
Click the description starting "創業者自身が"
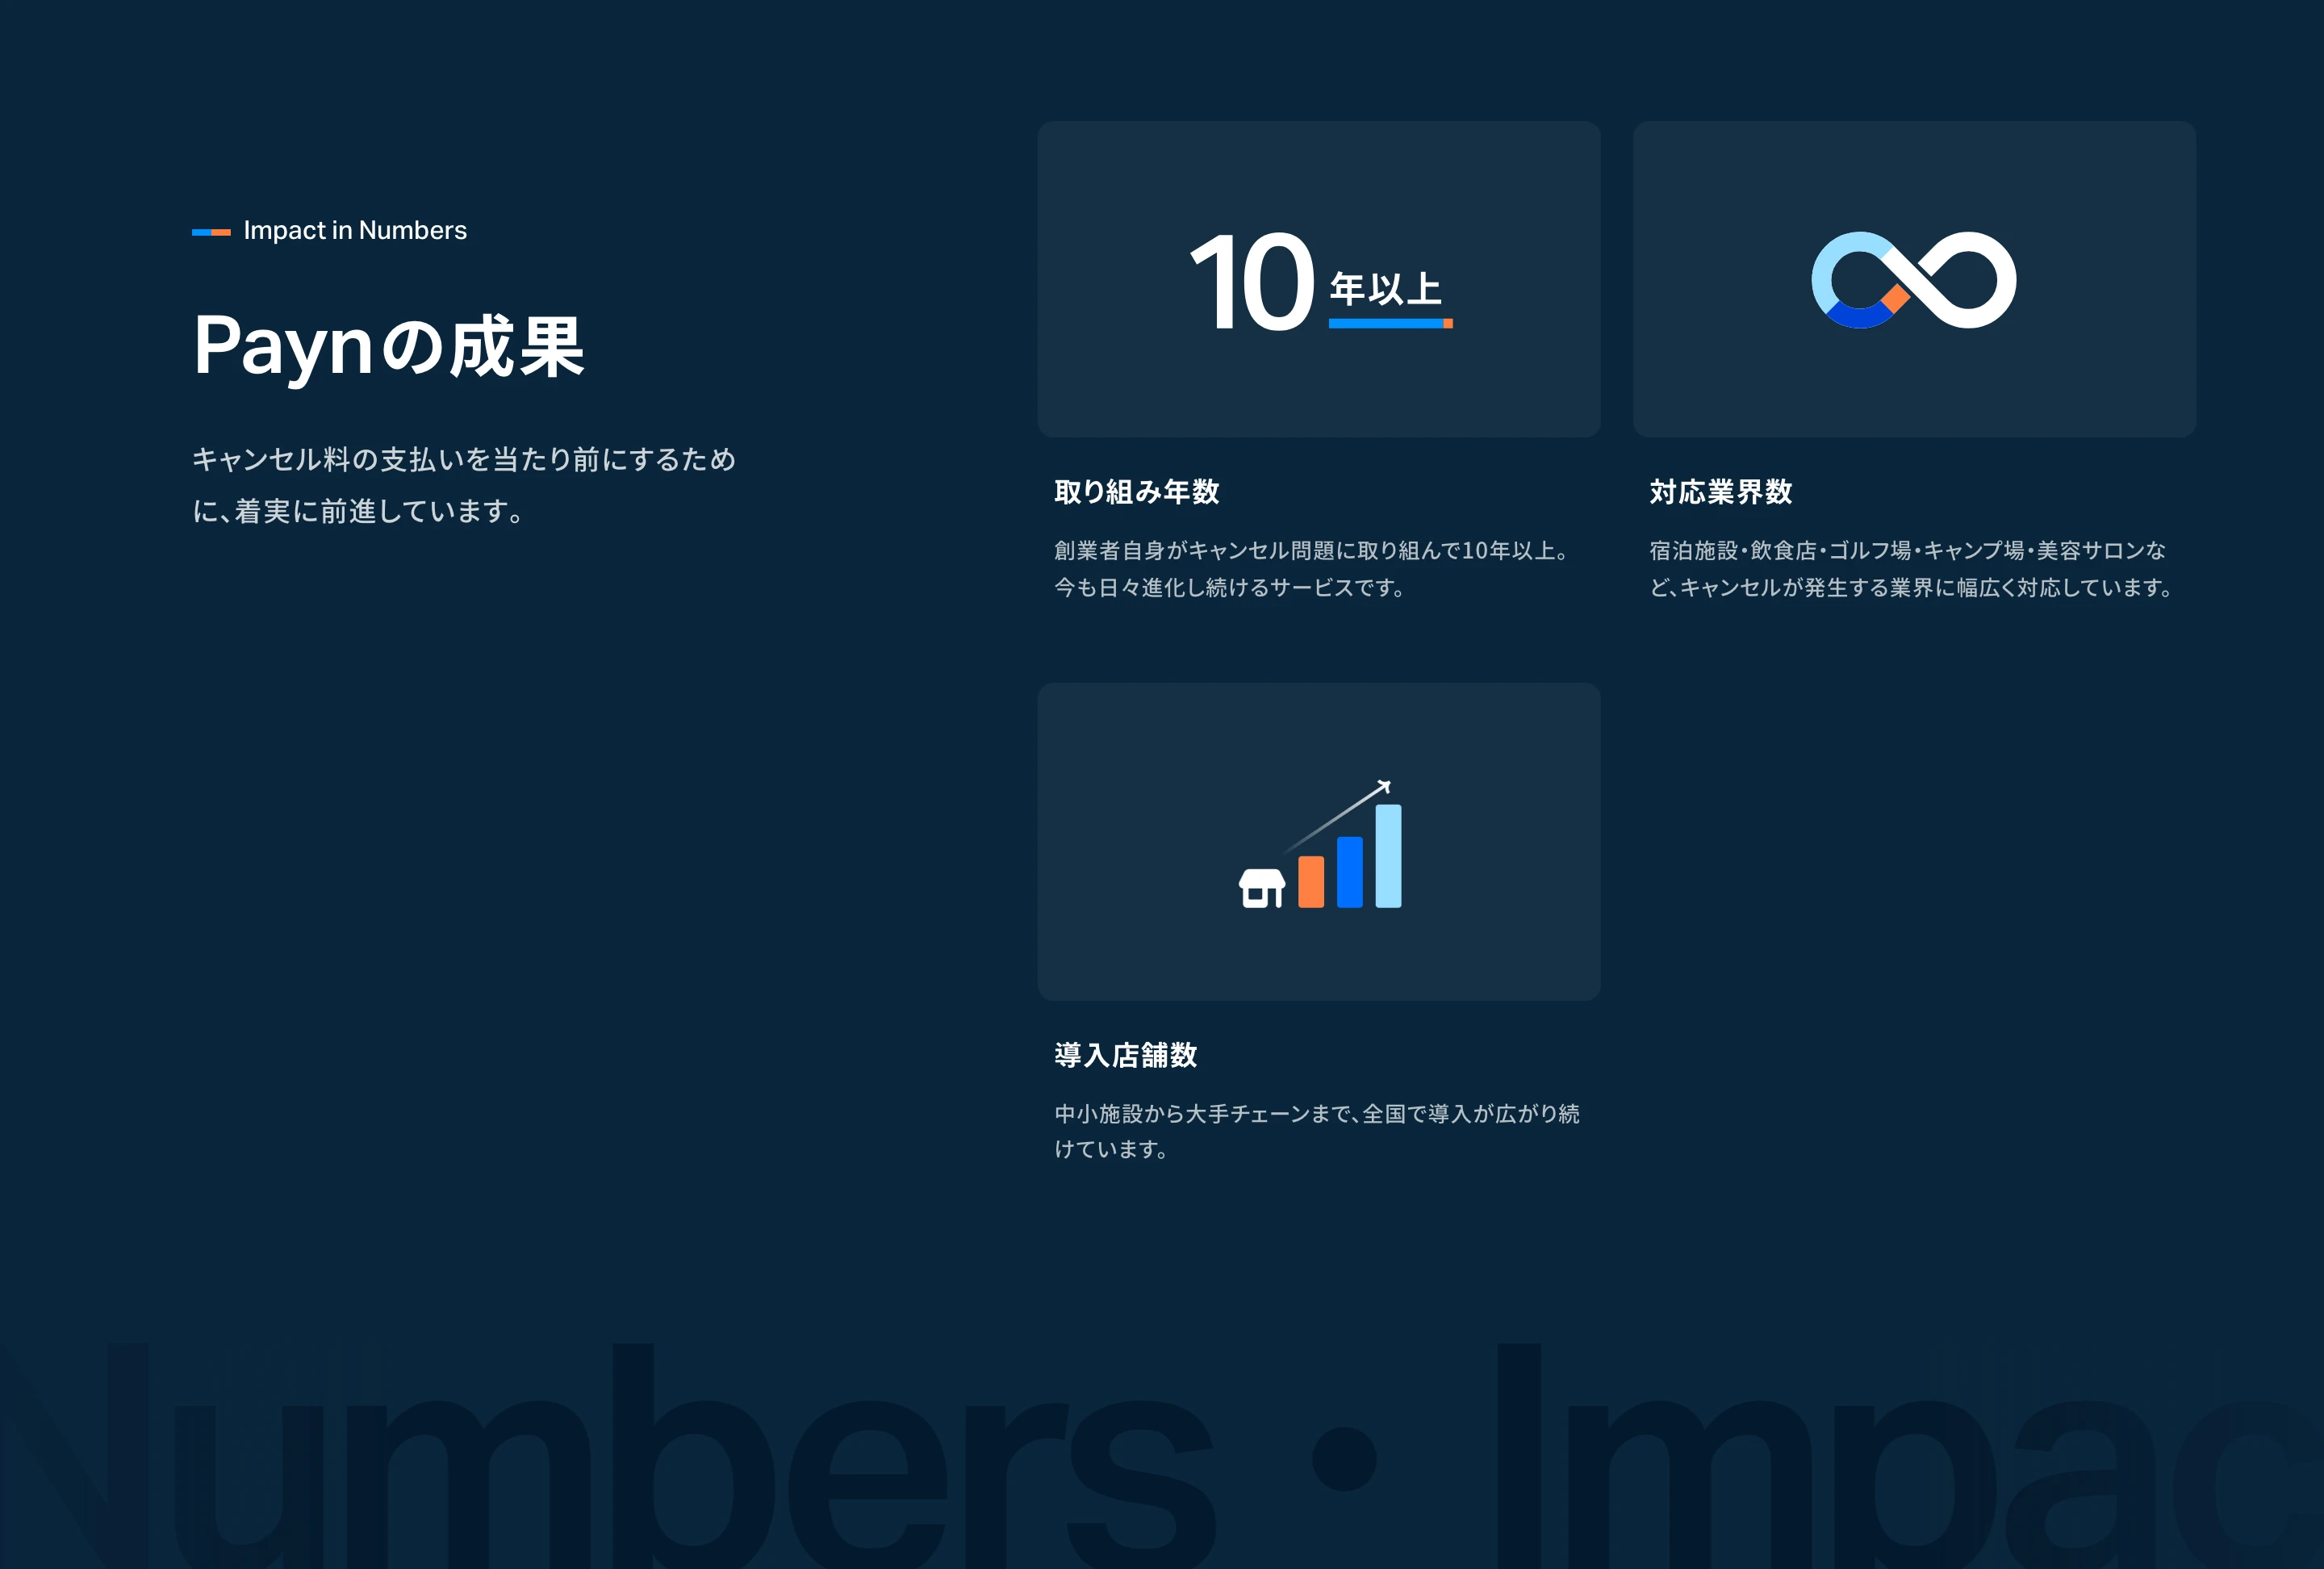(1313, 568)
